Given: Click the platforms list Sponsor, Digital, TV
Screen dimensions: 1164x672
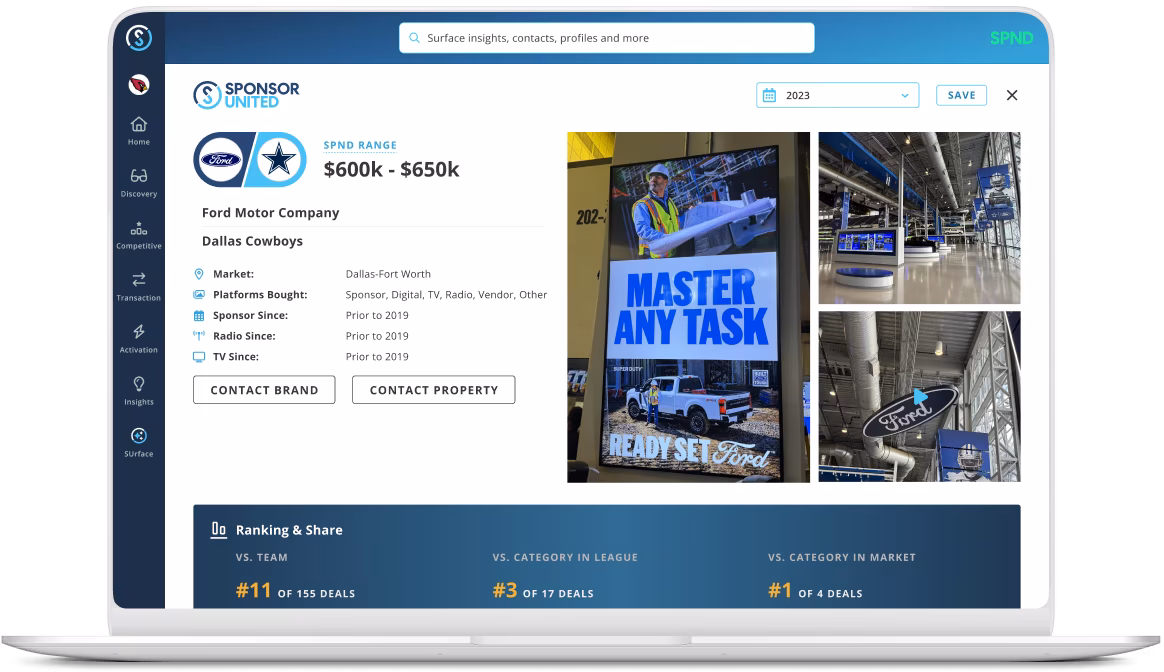Looking at the screenshot, I should 446,295.
